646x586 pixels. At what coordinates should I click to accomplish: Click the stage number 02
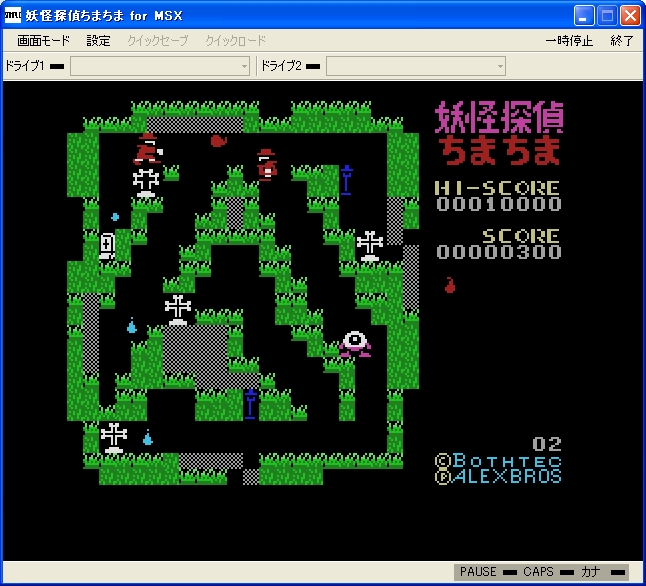click(x=547, y=444)
